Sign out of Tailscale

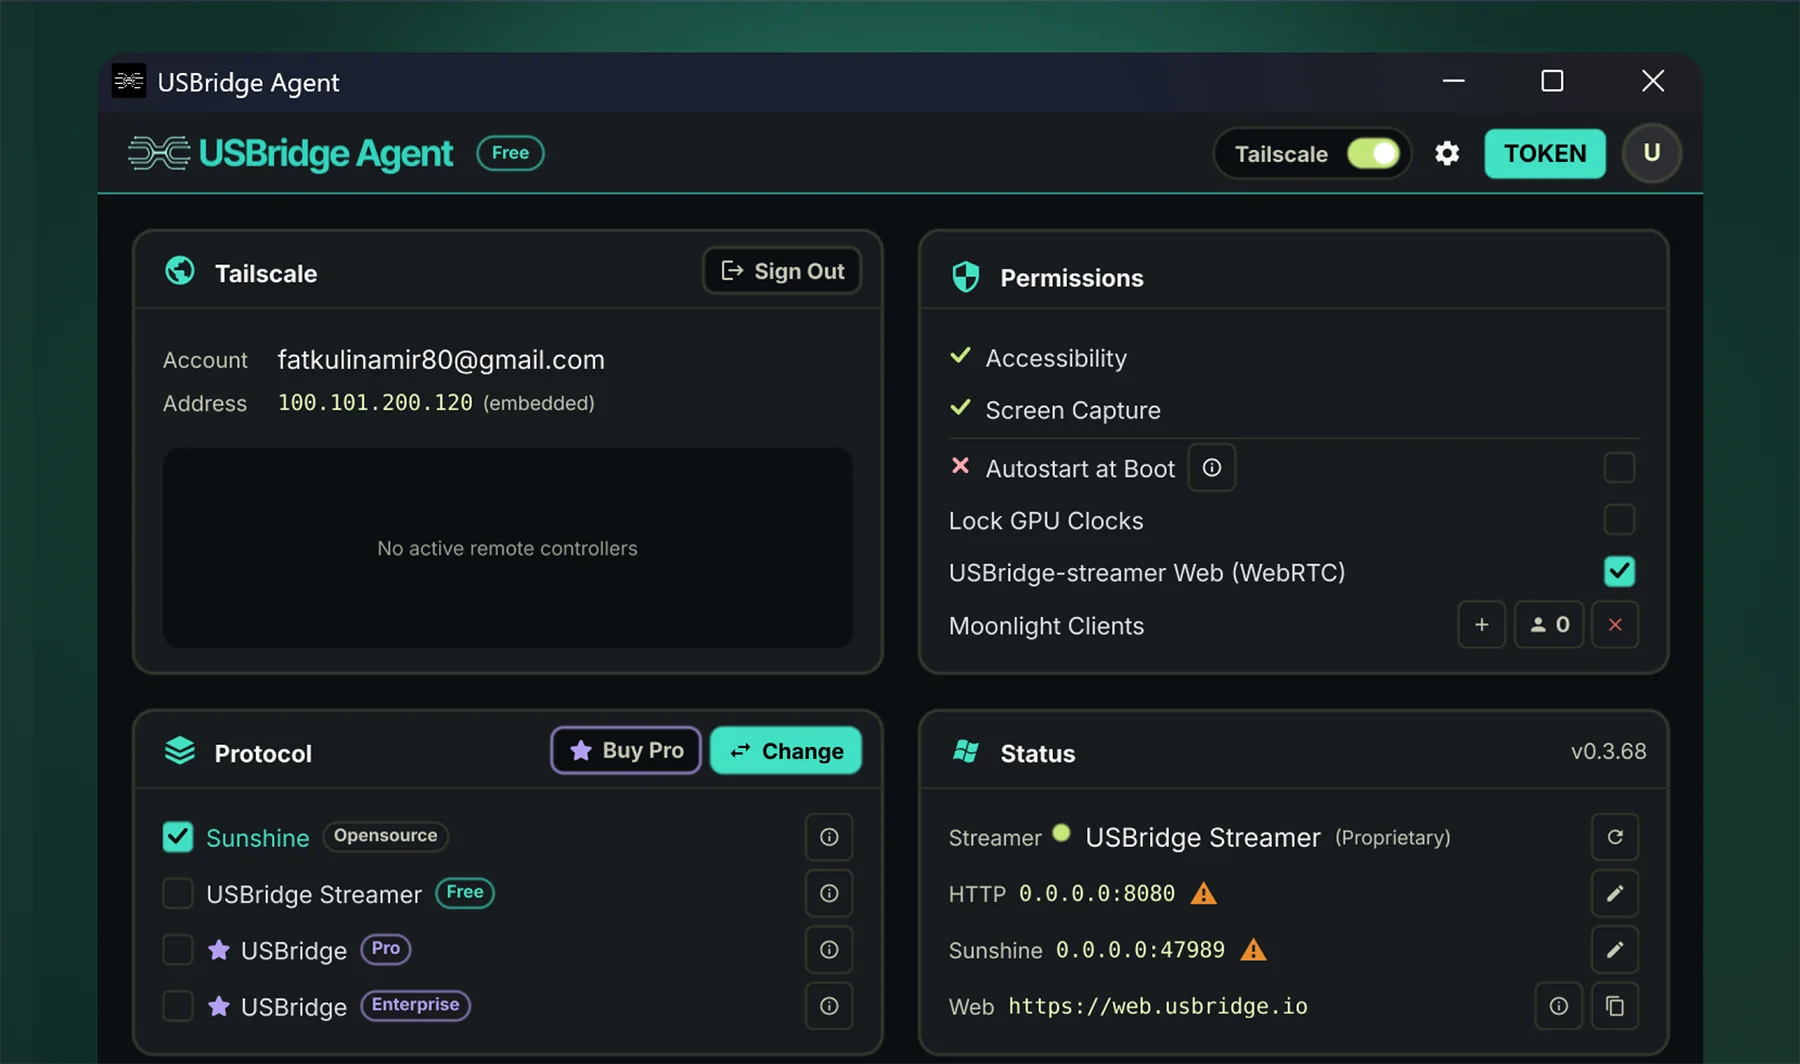point(782,271)
